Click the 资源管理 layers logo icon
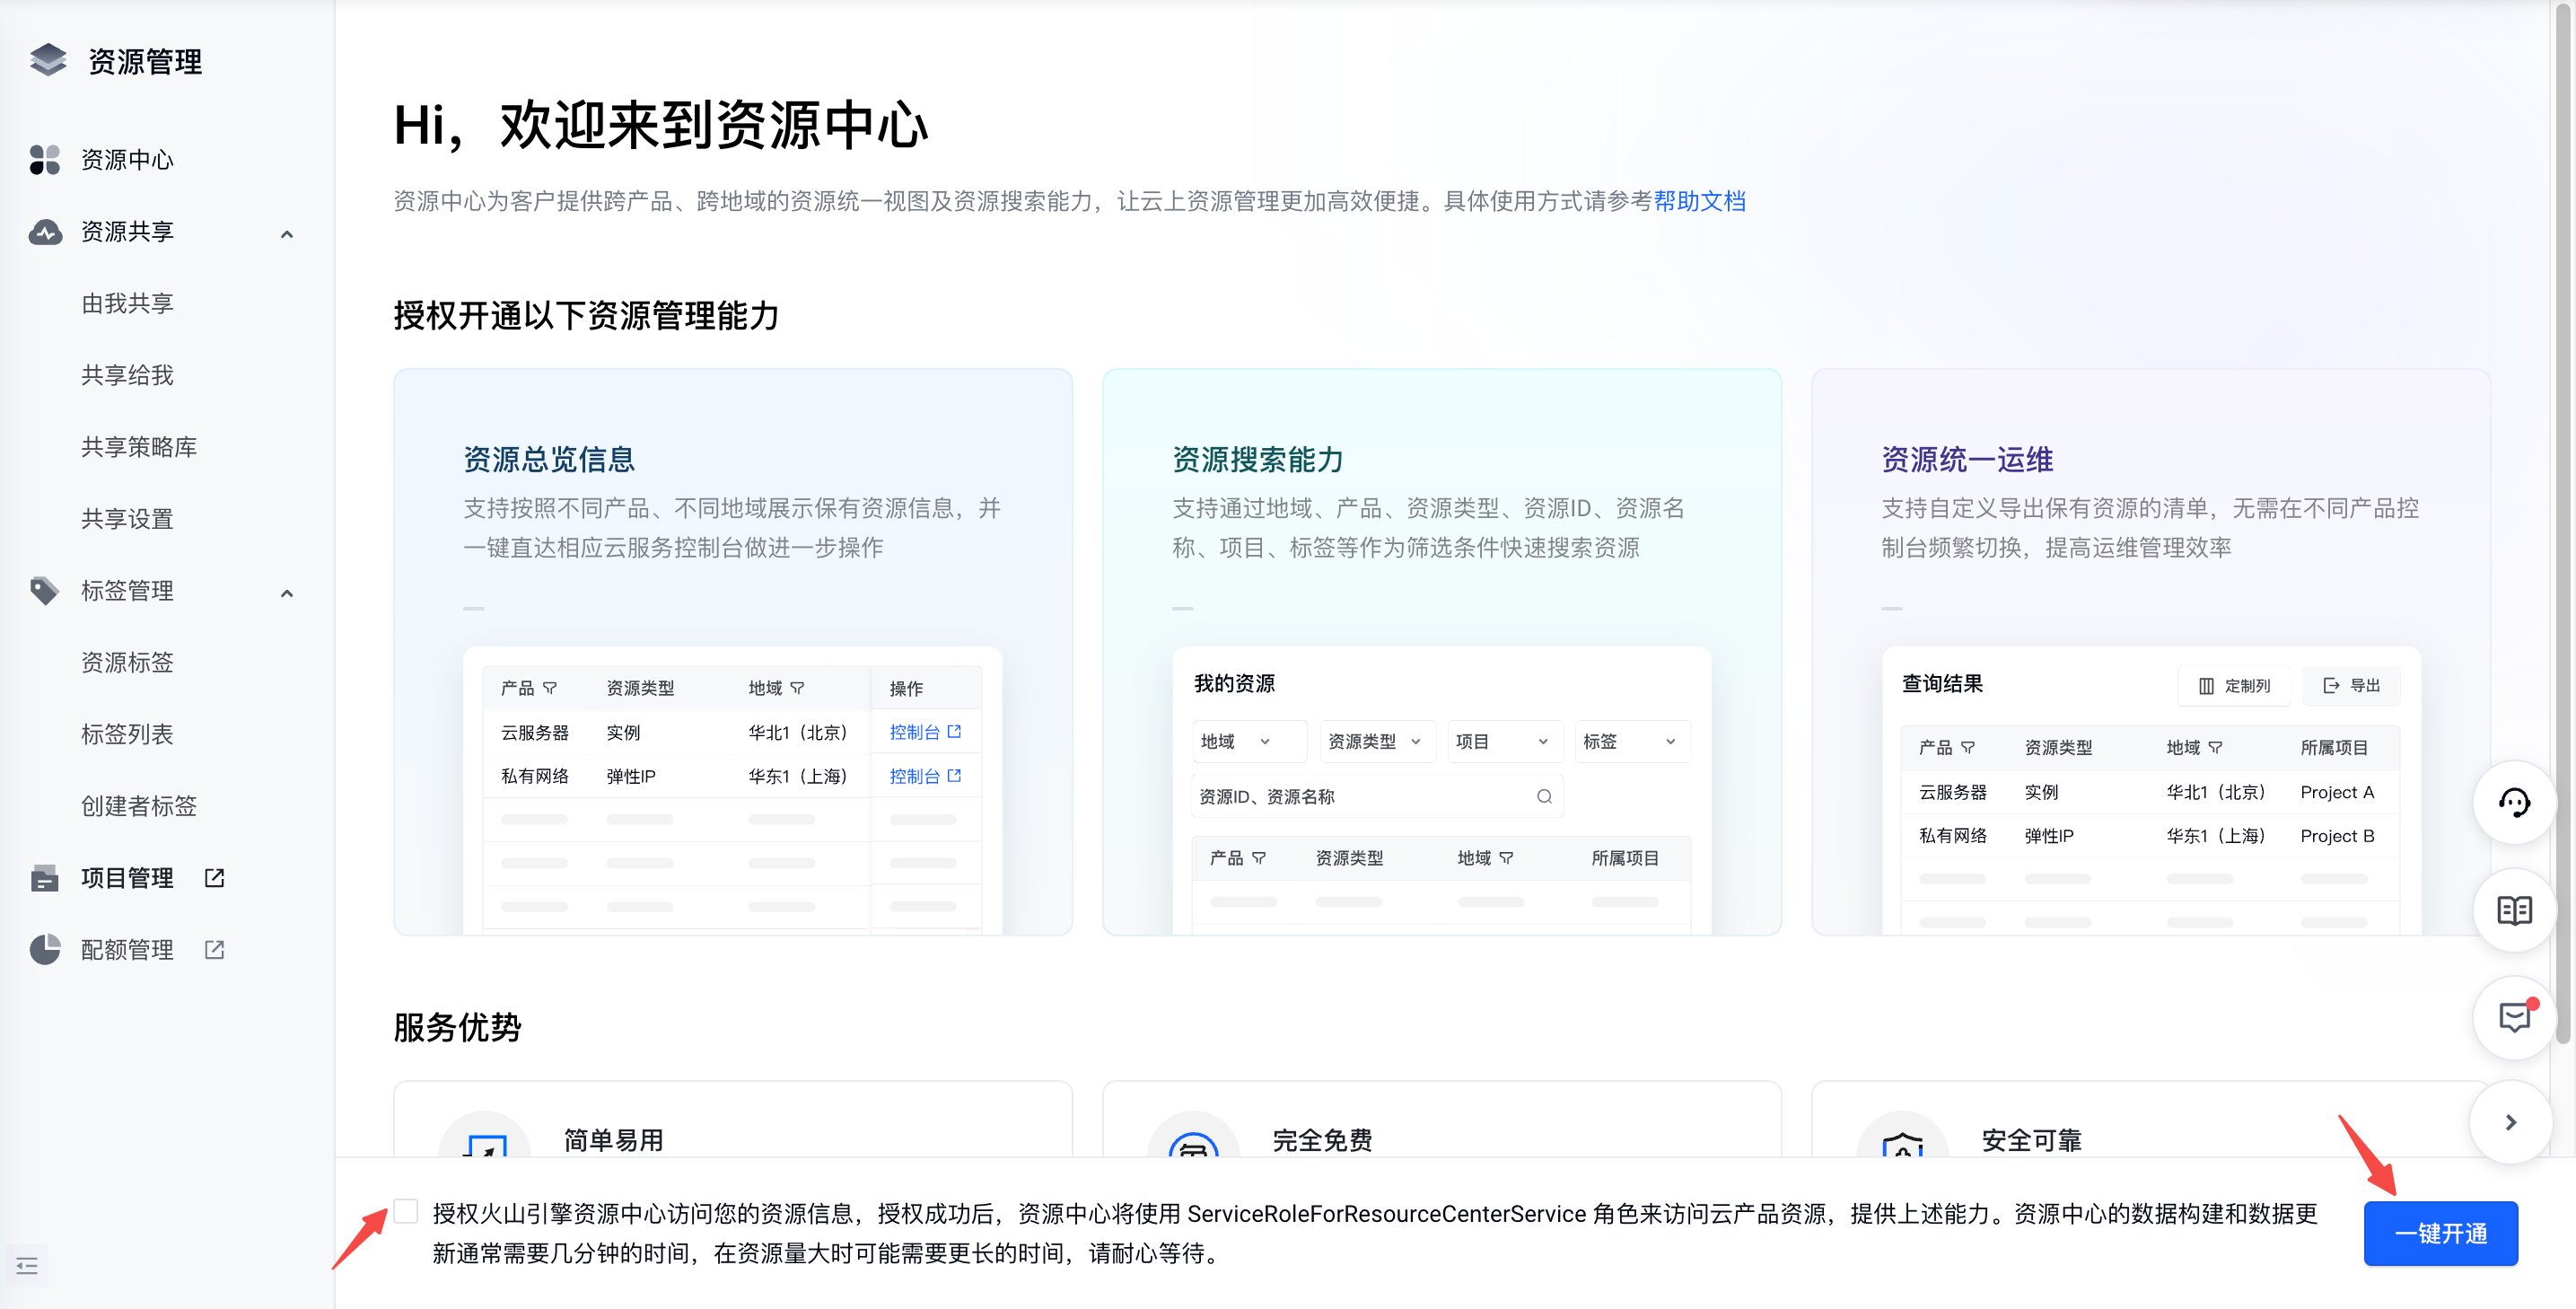The image size is (2576, 1309). 47,60
